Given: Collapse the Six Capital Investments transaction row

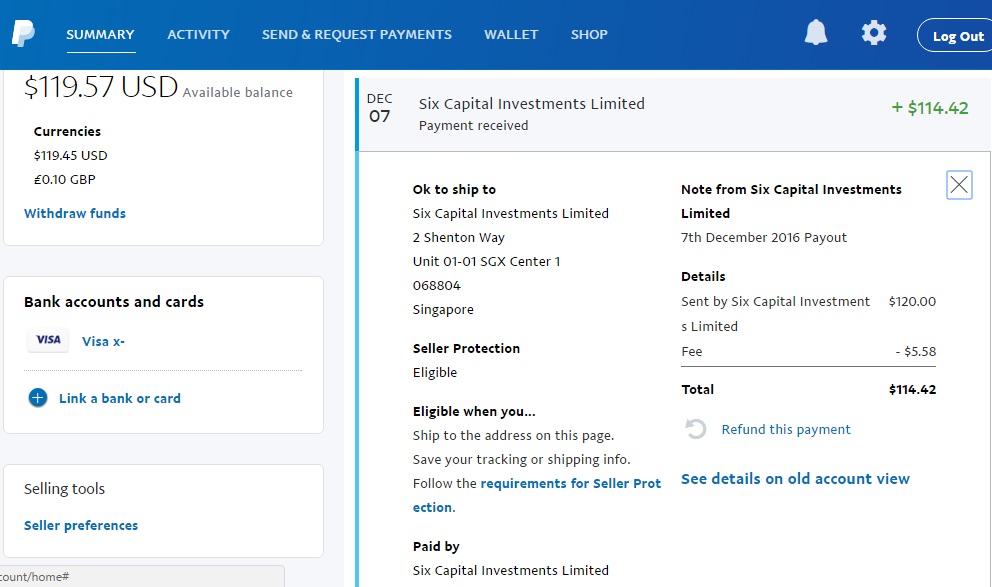Looking at the screenshot, I should [x=660, y=113].
